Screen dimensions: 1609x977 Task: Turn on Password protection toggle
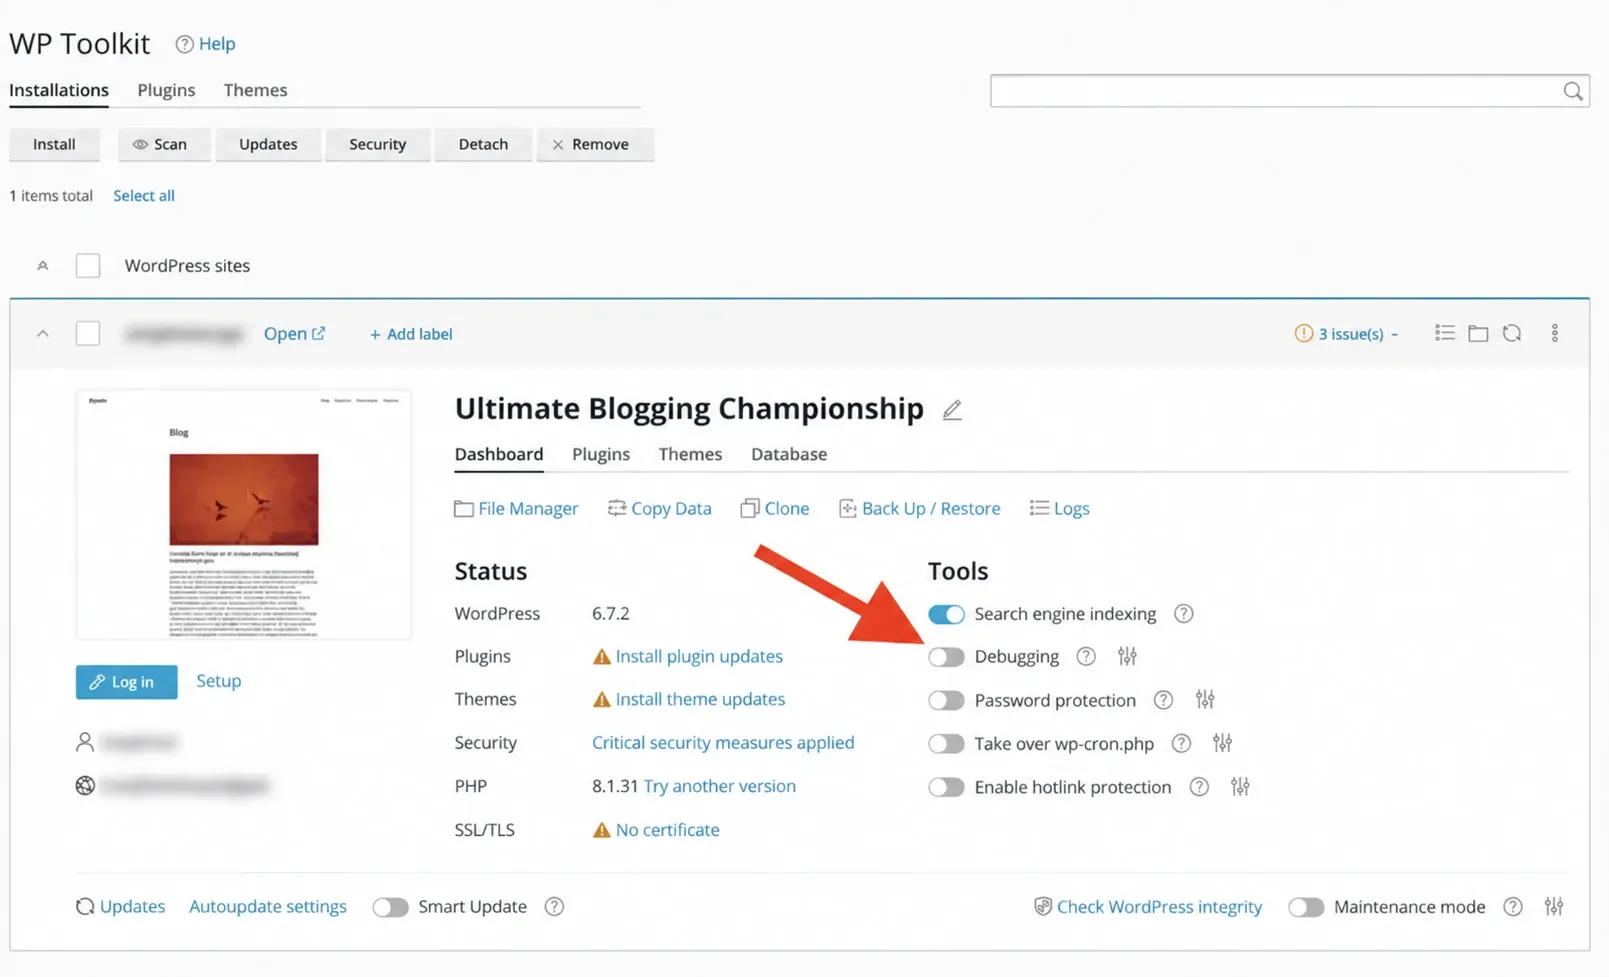[946, 700]
